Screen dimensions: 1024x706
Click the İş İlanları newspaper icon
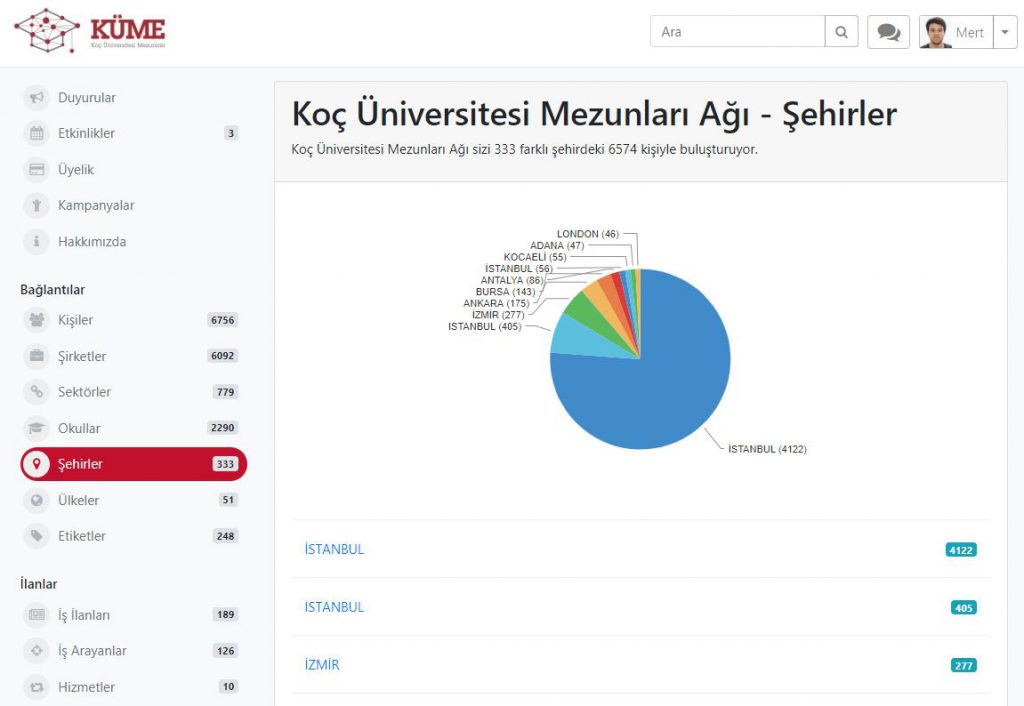pos(37,615)
